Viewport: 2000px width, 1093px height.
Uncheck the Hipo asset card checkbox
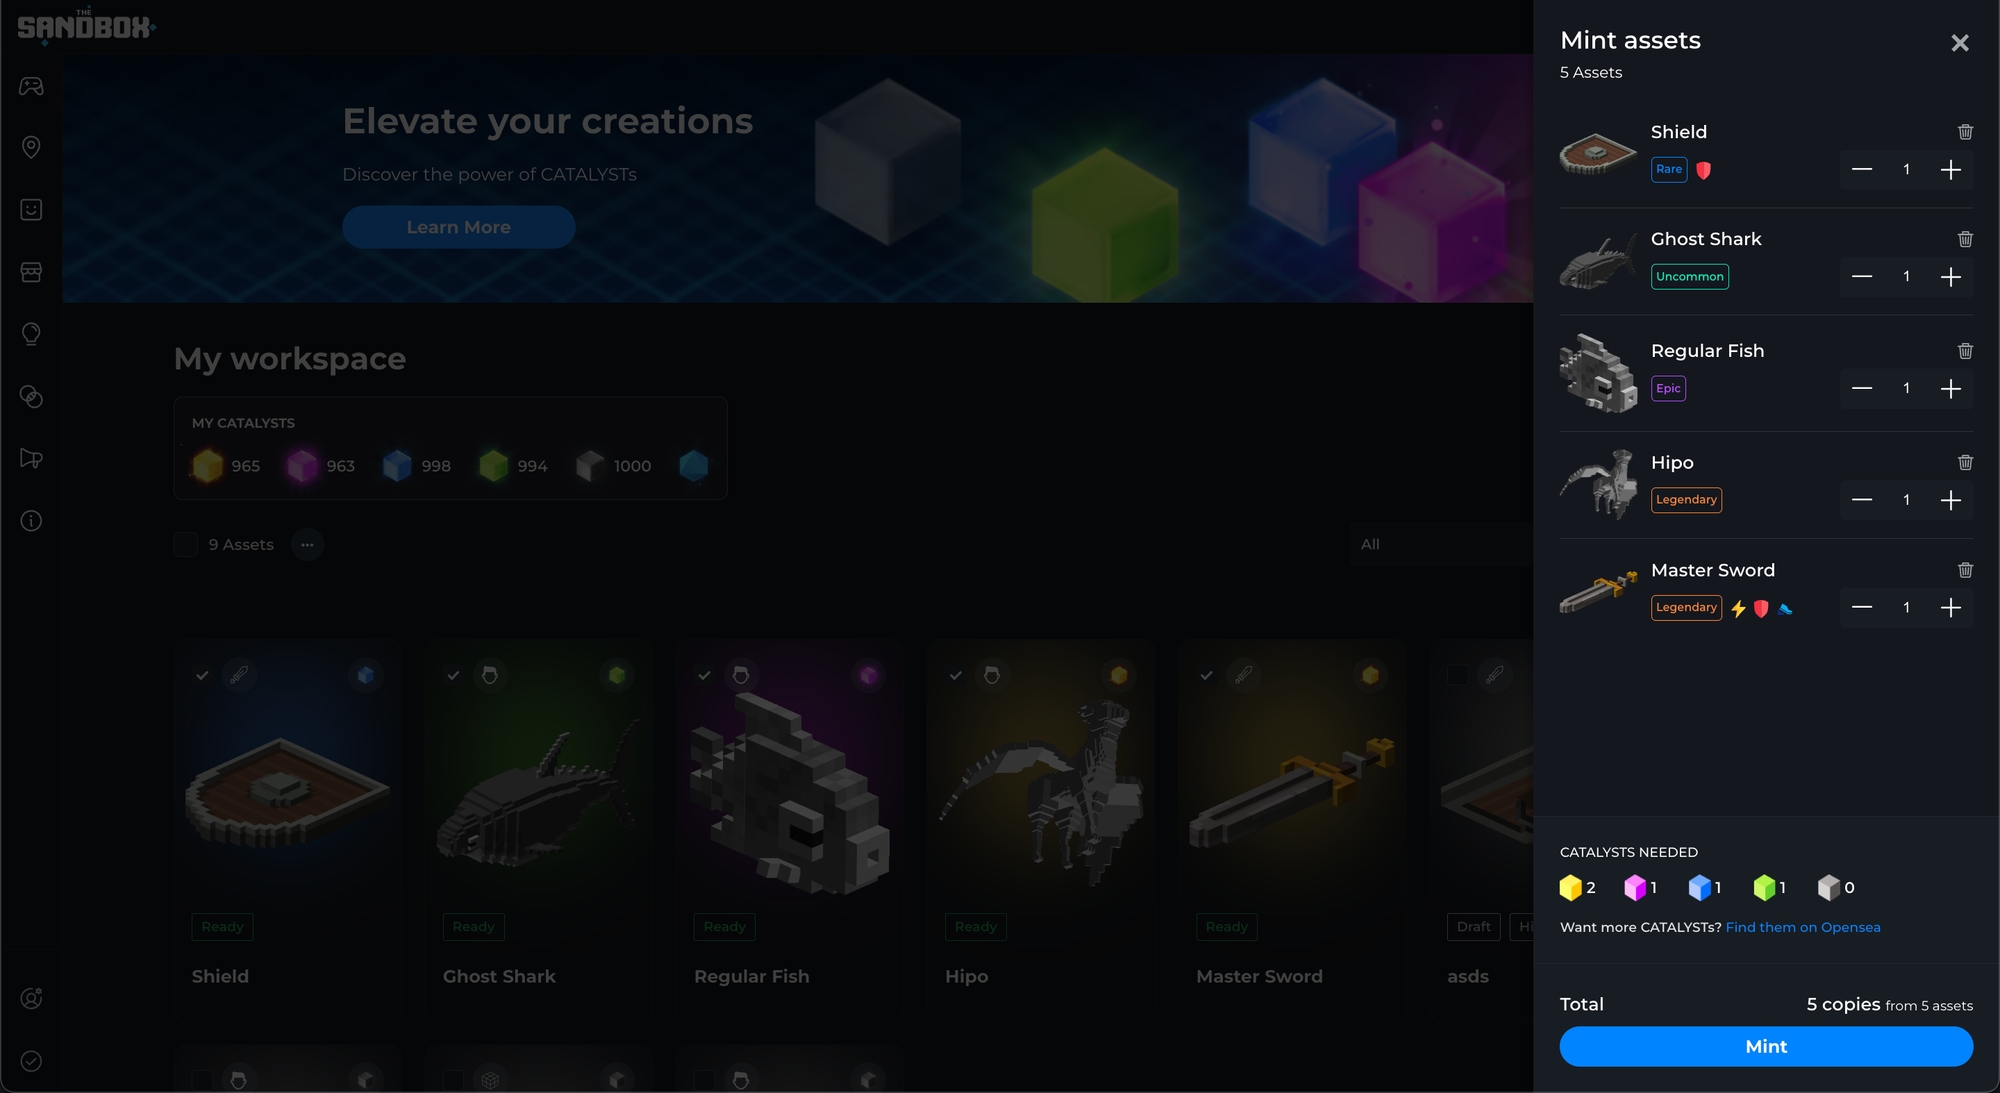(956, 675)
